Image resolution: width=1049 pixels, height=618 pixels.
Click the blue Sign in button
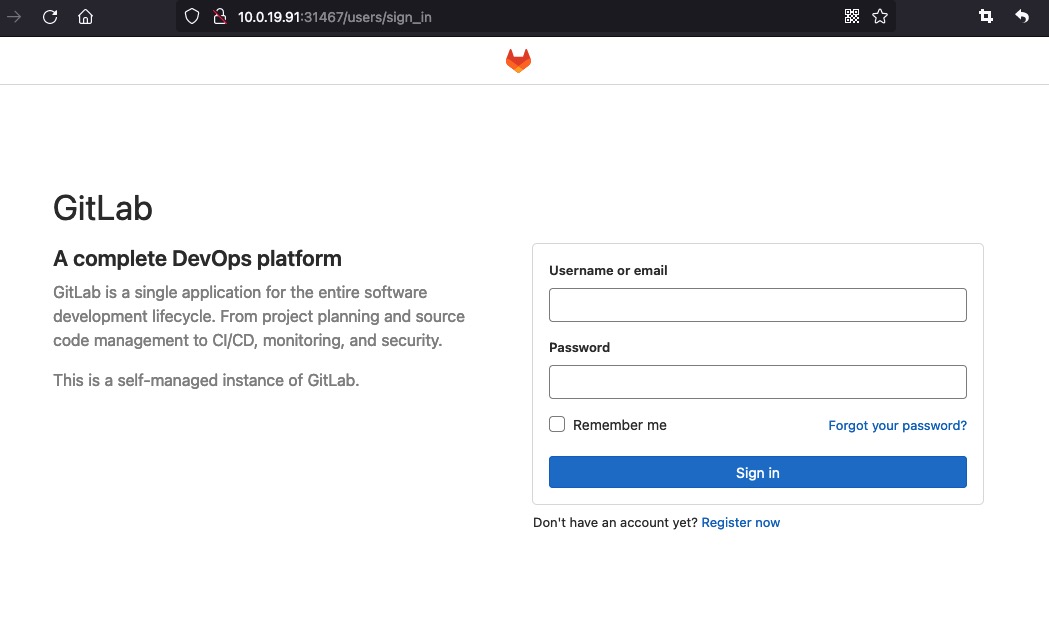tap(757, 472)
